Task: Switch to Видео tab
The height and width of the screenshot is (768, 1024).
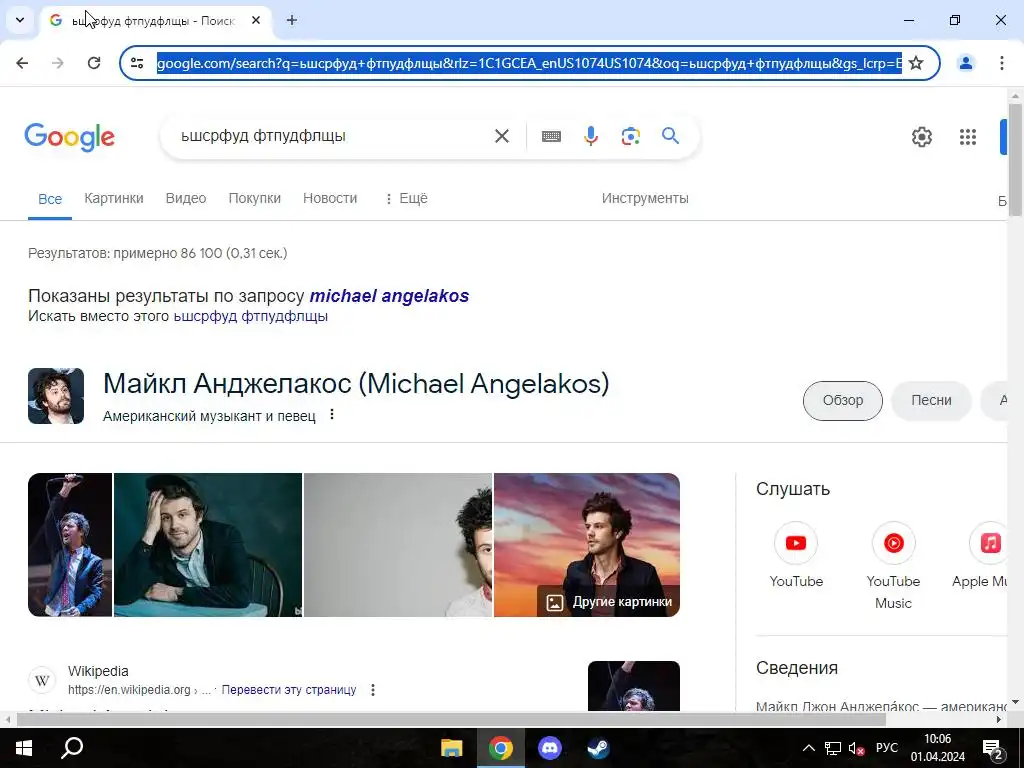Action: 186,198
